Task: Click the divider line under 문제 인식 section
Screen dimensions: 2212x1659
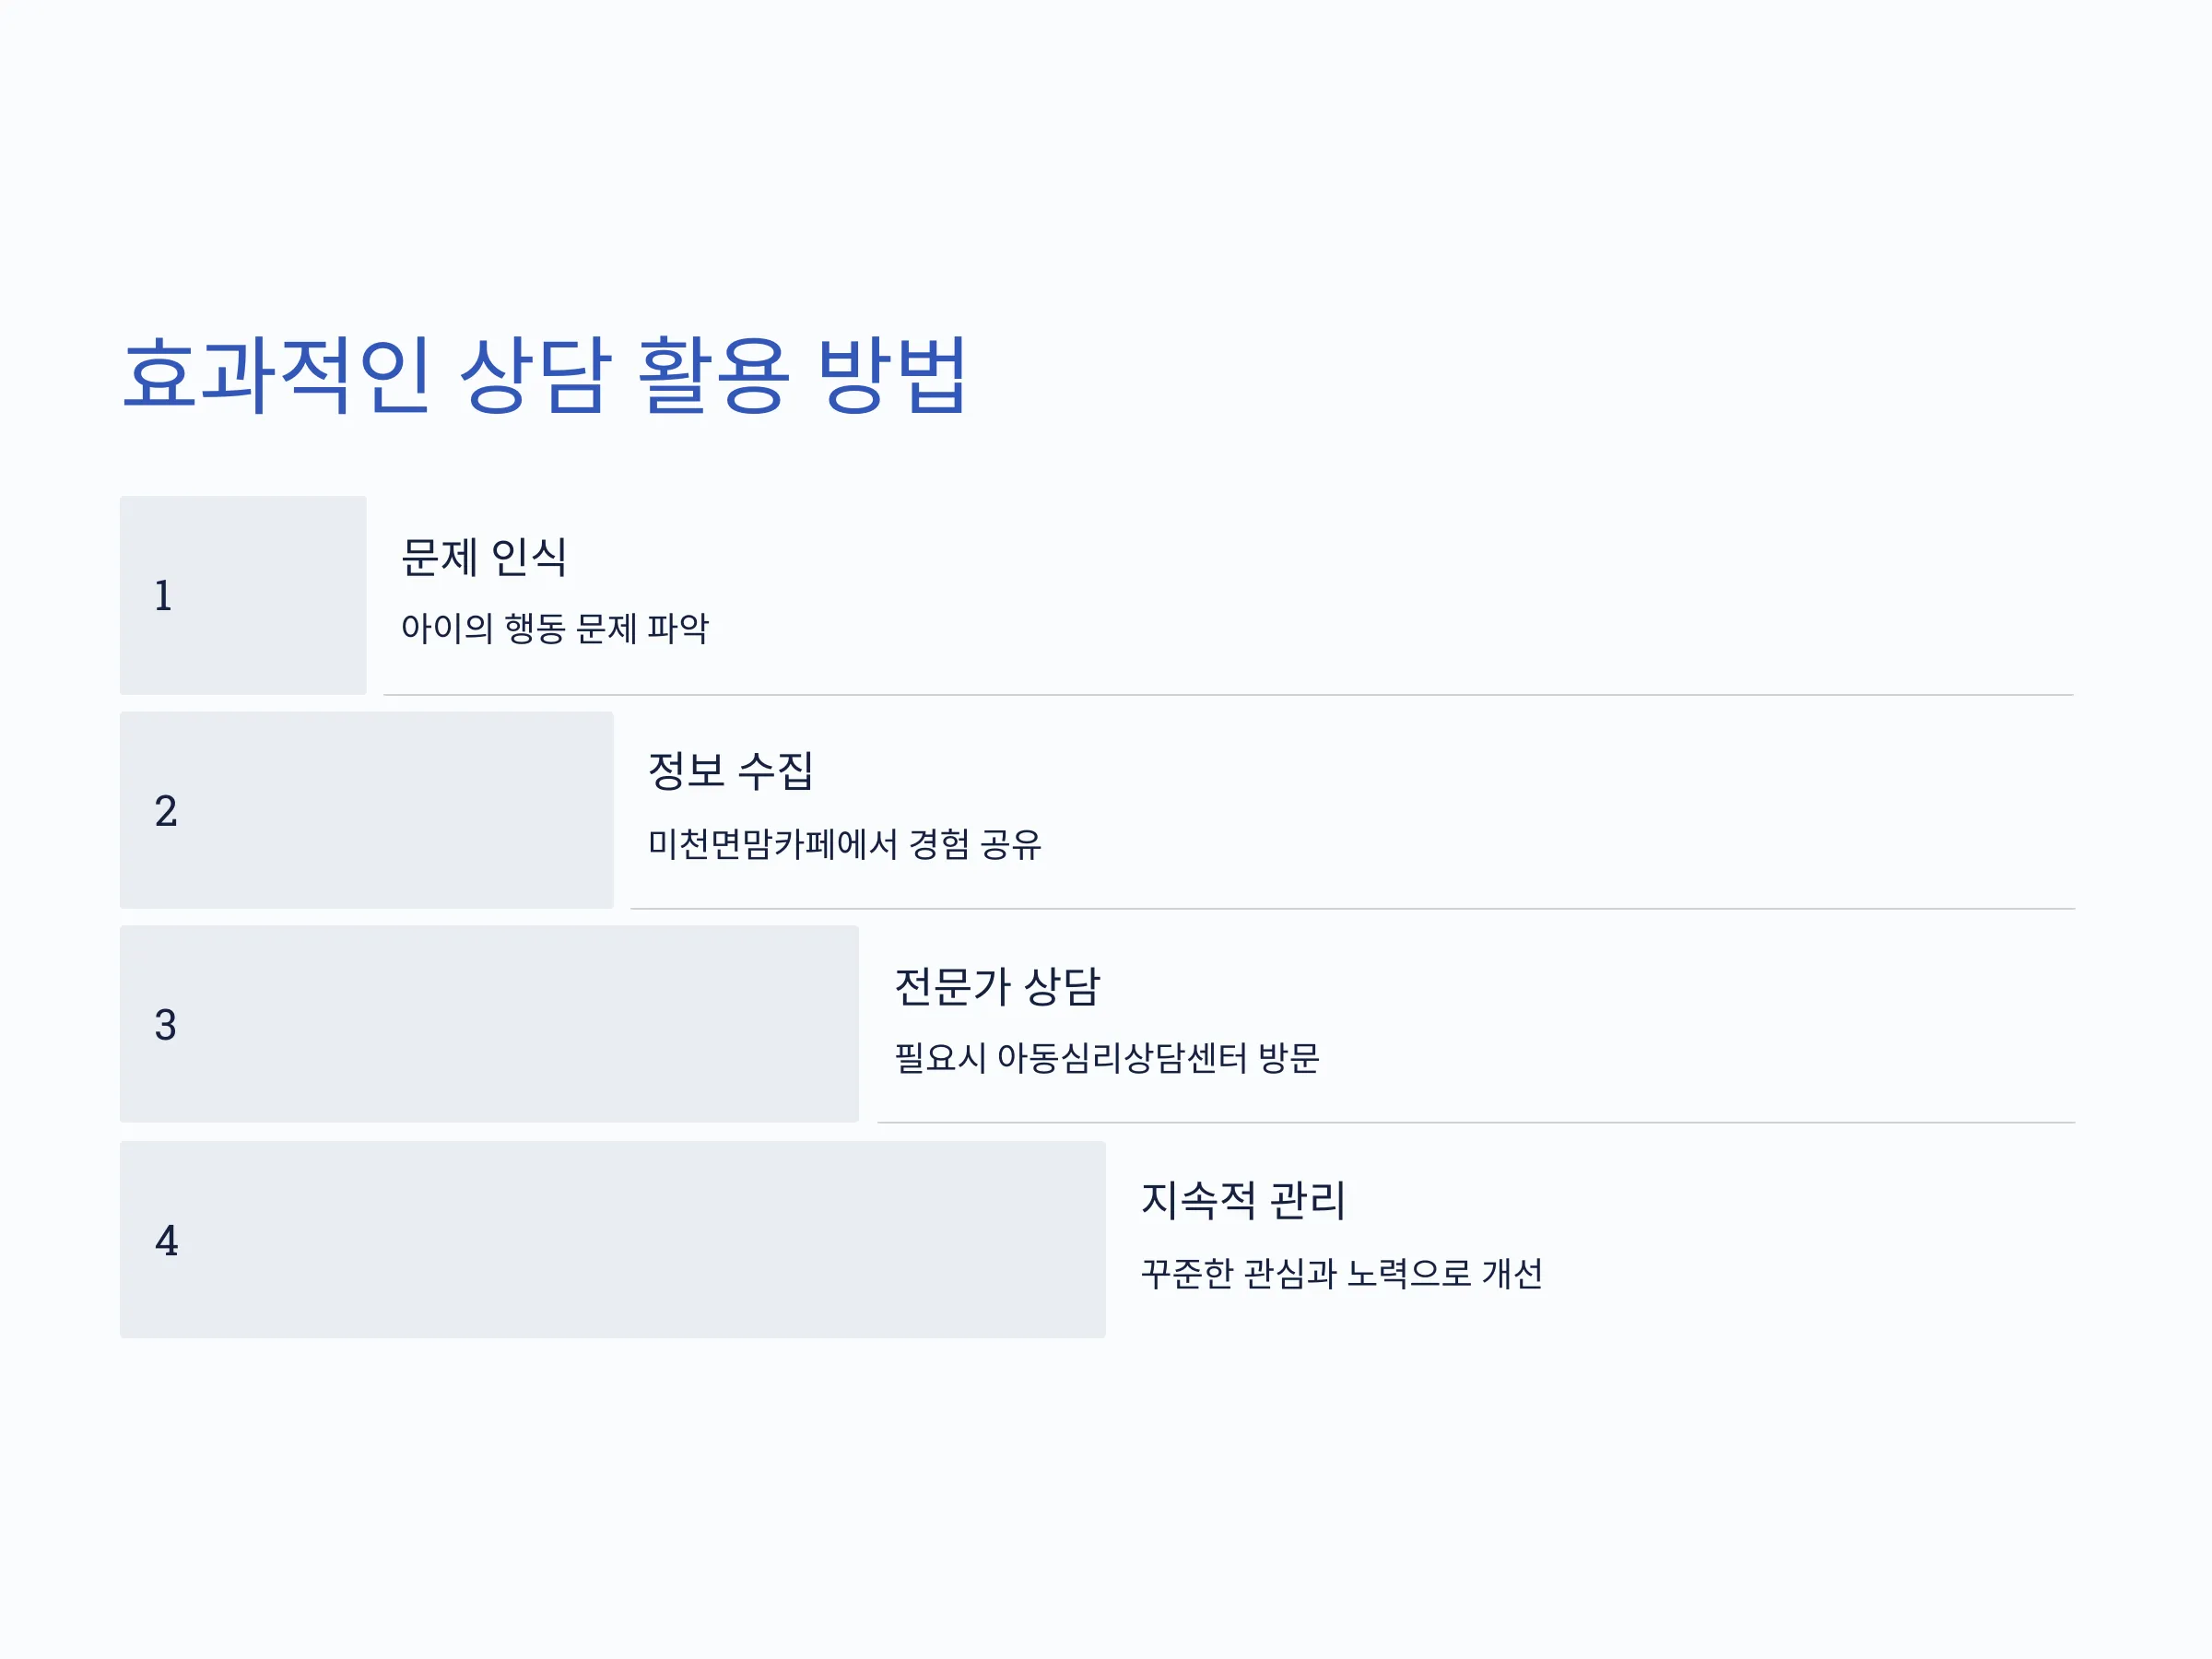Action: tap(1229, 695)
